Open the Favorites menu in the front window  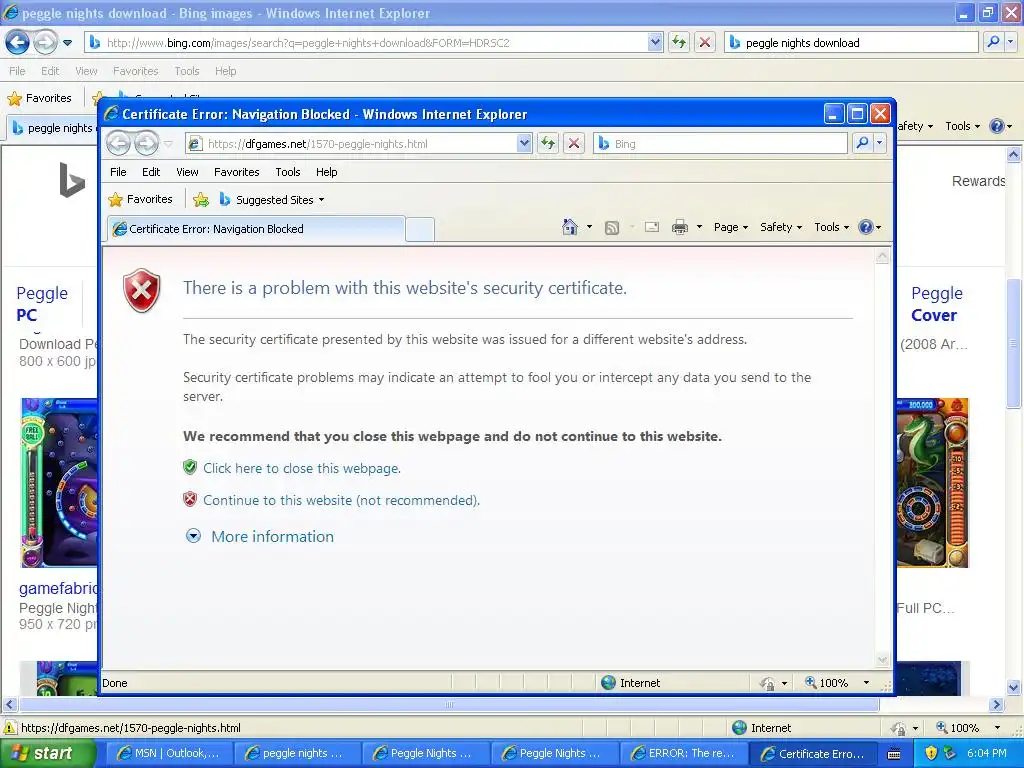click(236, 172)
